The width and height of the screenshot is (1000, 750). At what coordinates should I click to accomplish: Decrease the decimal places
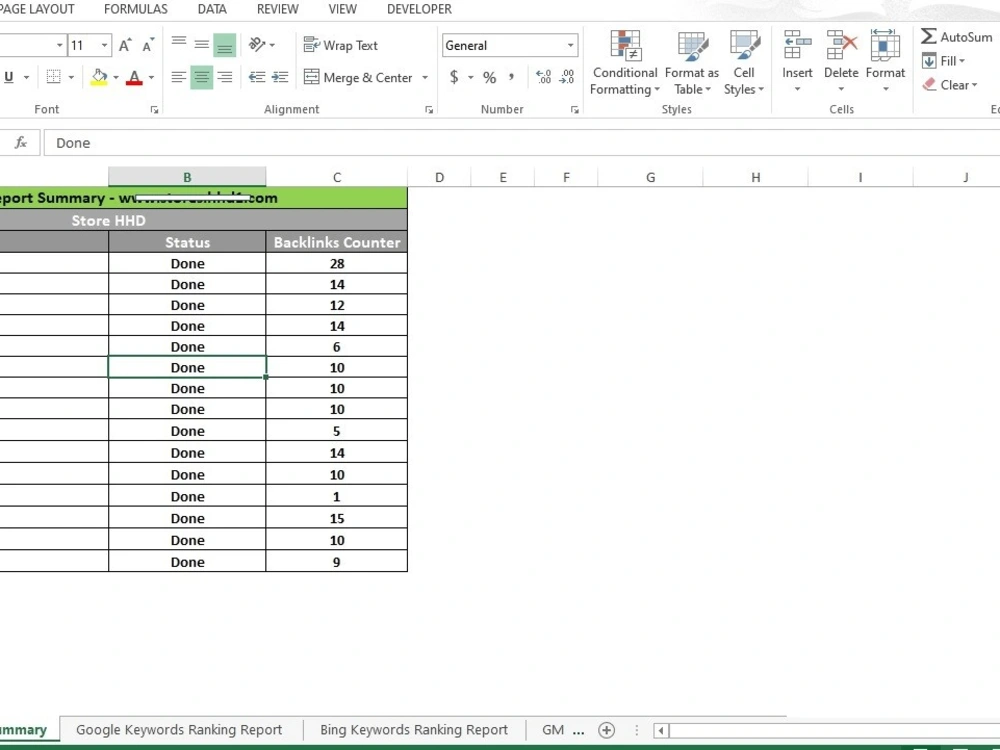point(566,77)
